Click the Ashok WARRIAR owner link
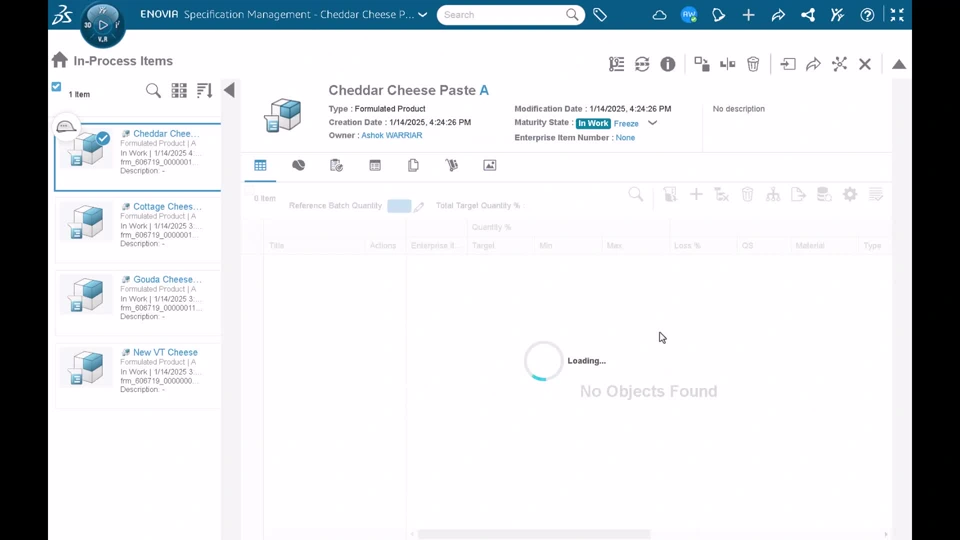This screenshot has width=960, height=540. click(391, 135)
